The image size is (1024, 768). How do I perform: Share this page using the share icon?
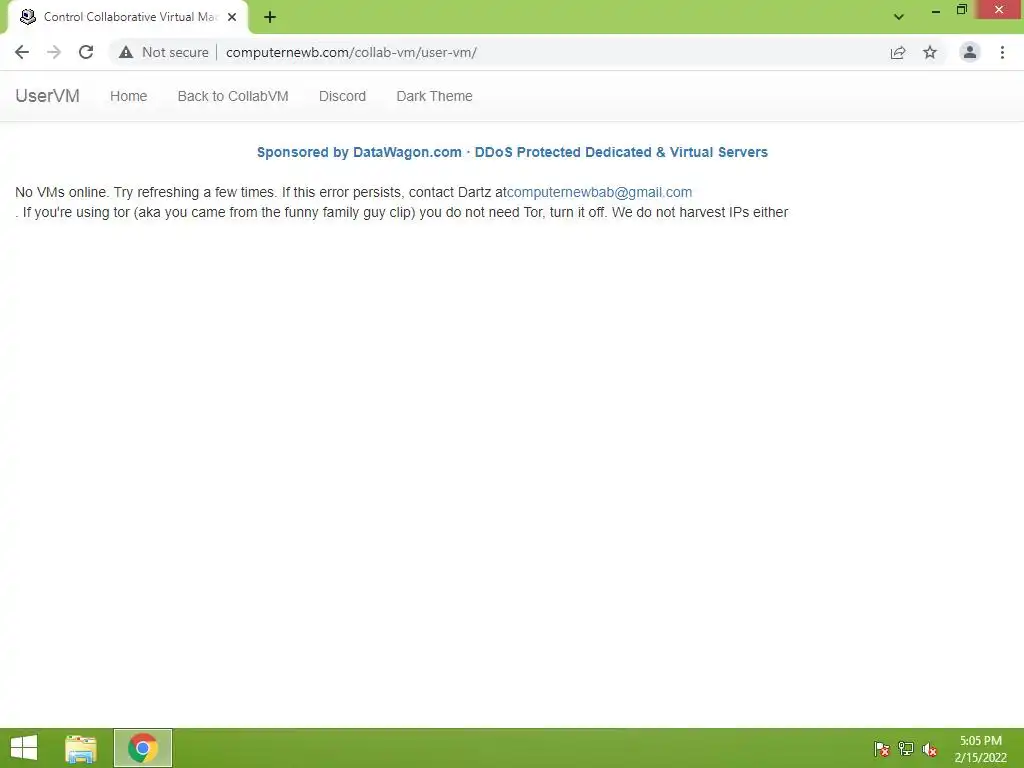tap(898, 52)
